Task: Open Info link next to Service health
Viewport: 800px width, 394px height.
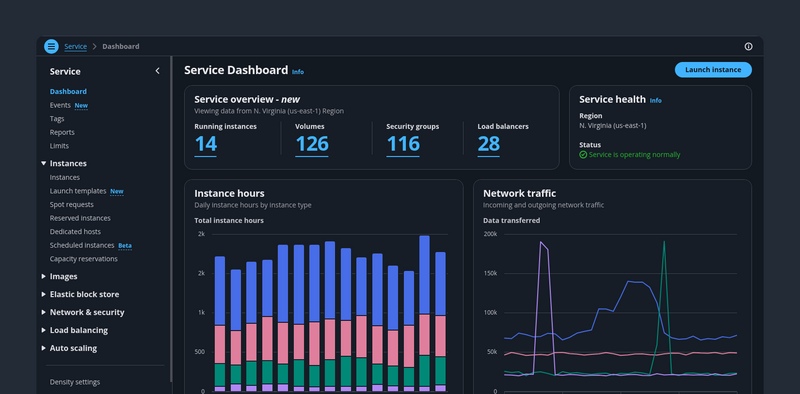Action: click(x=655, y=101)
